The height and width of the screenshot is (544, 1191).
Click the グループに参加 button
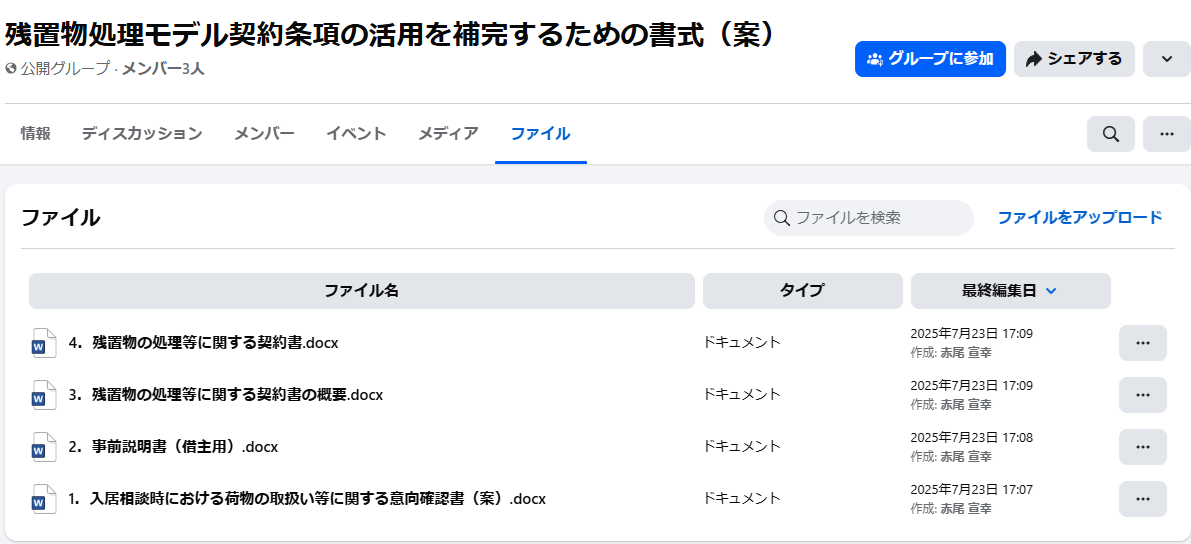pos(930,59)
